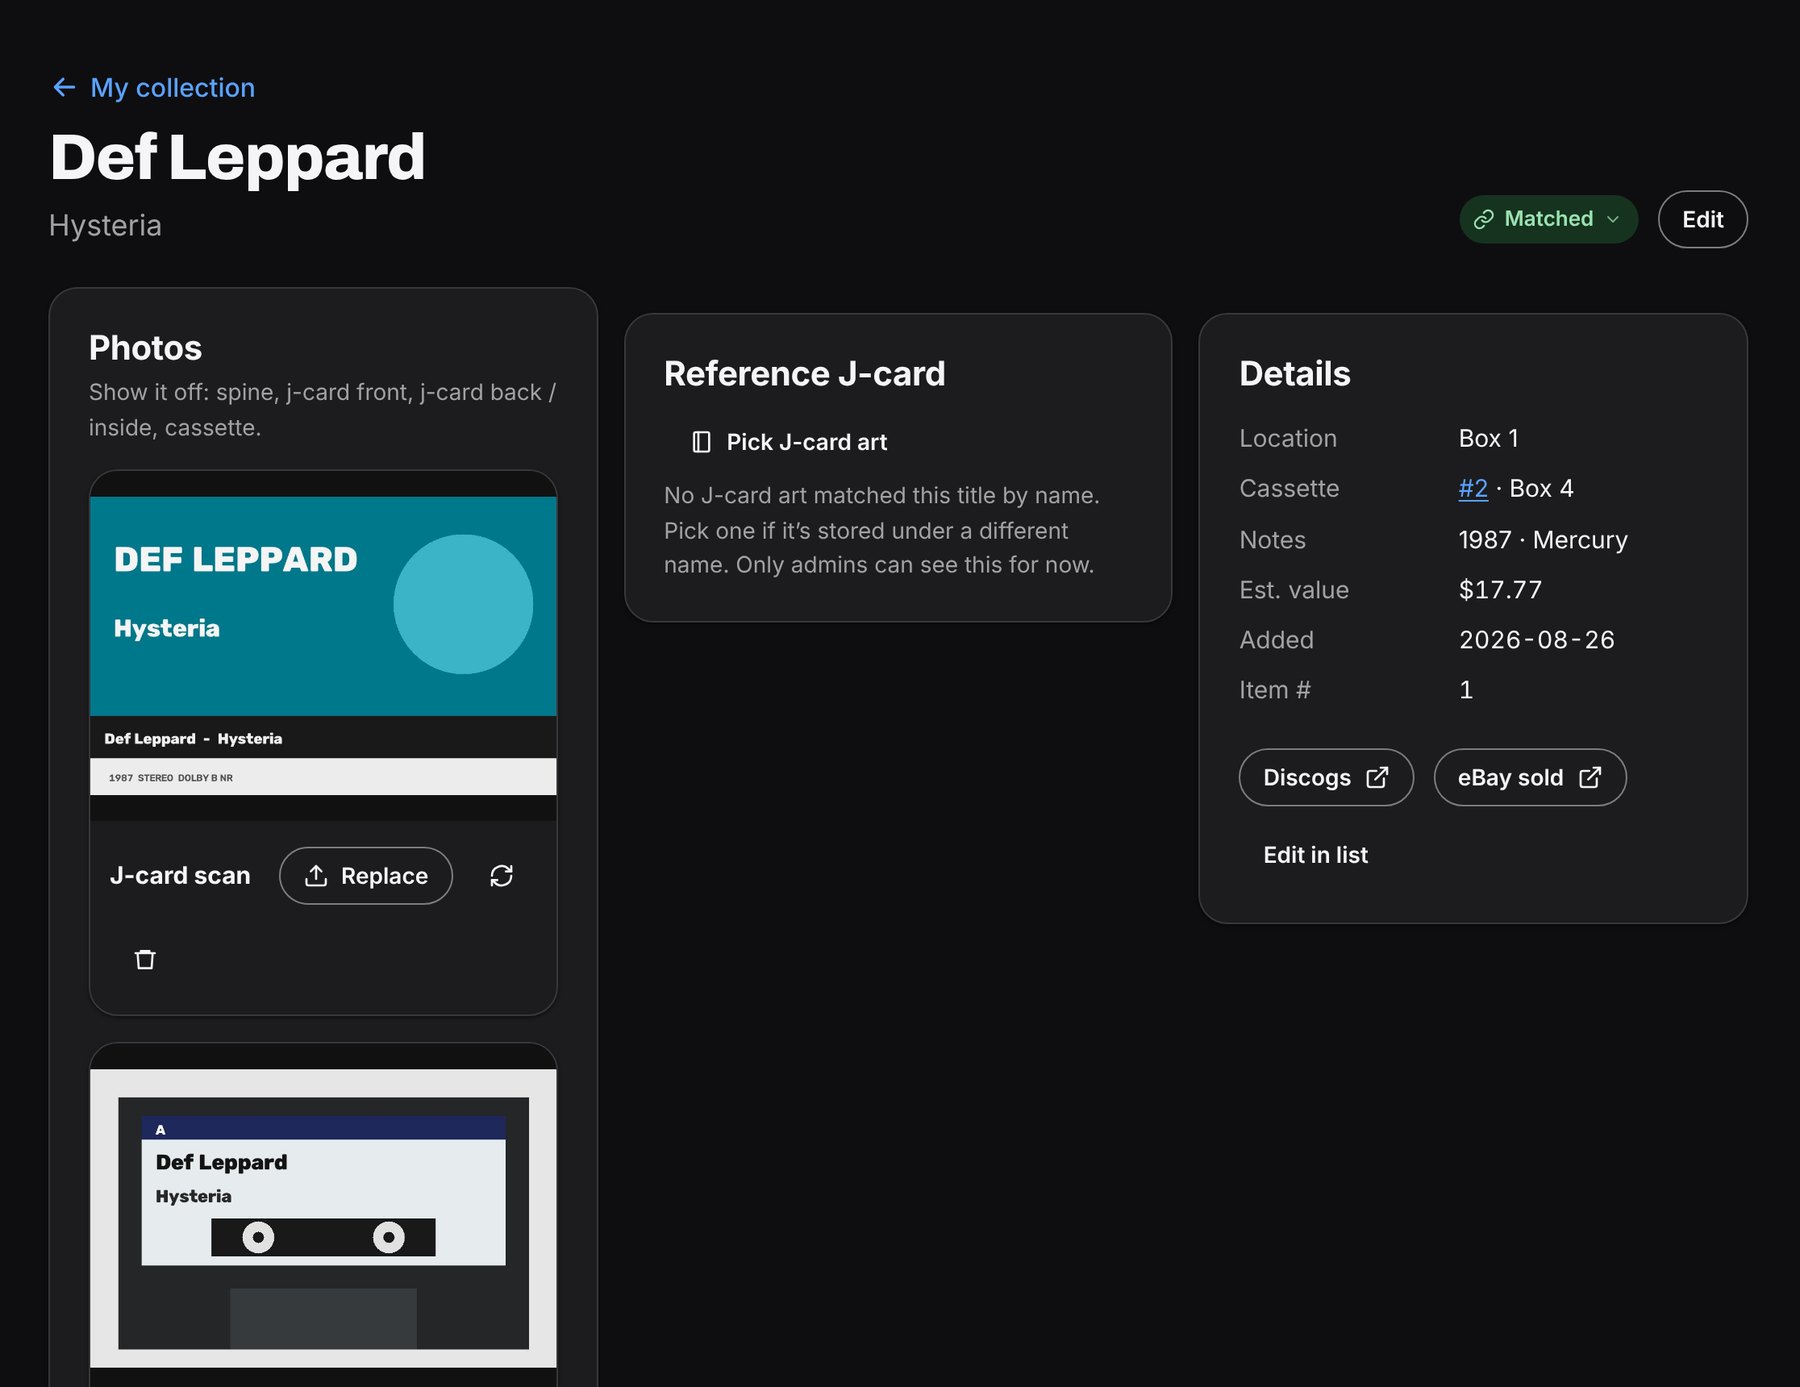The image size is (1800, 1387).
Task: Click the Notes value 1987 · Mercury
Action: [x=1543, y=540]
